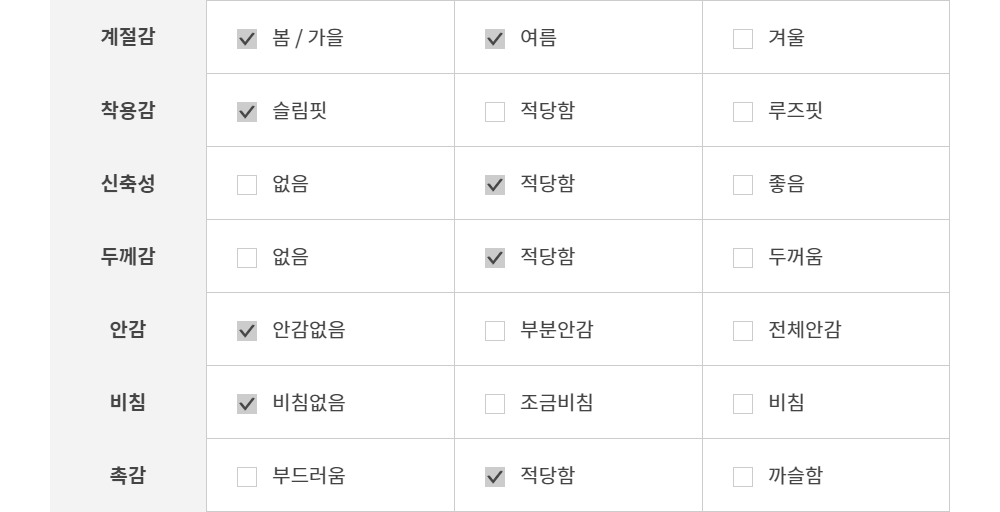Uncheck 적당함 in the 신축성 row

coord(495,185)
